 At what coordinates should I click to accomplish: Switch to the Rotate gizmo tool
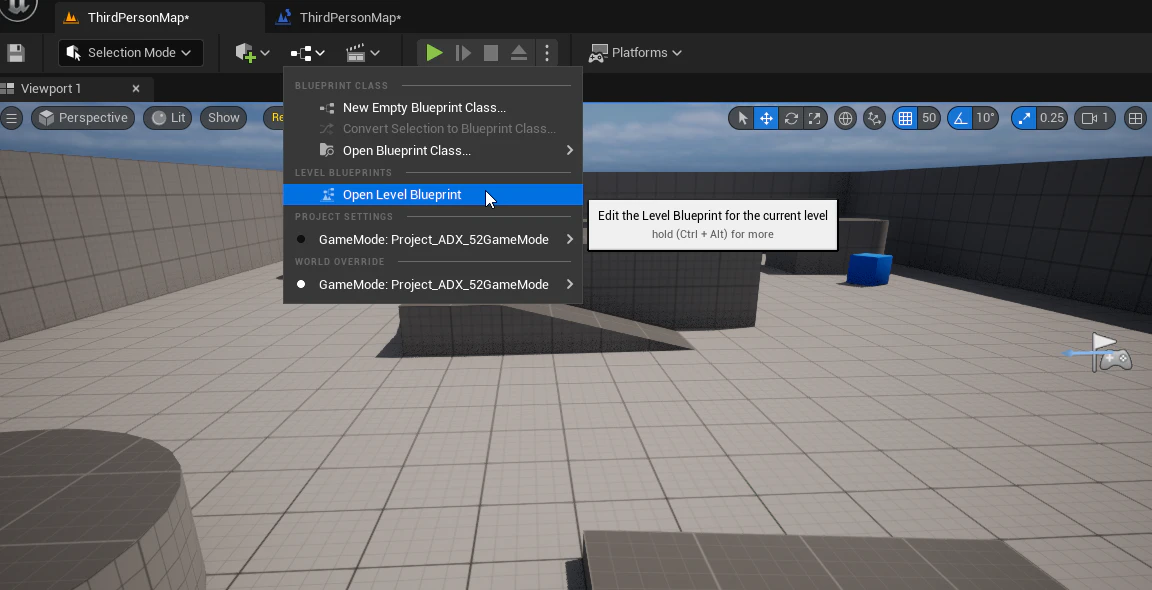791,118
